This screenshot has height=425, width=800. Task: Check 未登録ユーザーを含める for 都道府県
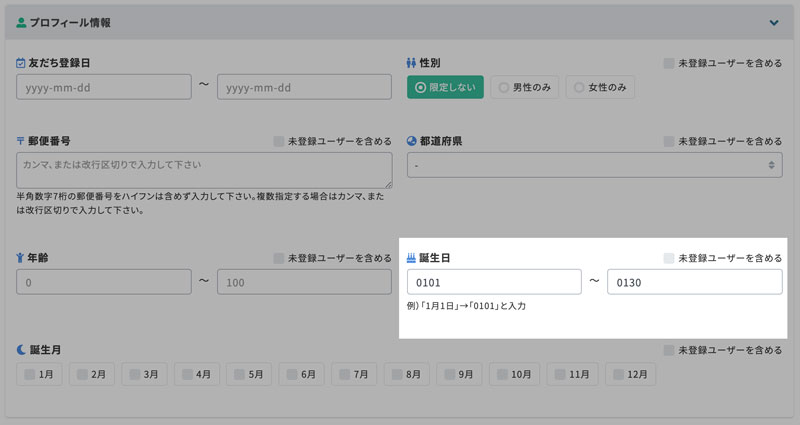click(669, 141)
